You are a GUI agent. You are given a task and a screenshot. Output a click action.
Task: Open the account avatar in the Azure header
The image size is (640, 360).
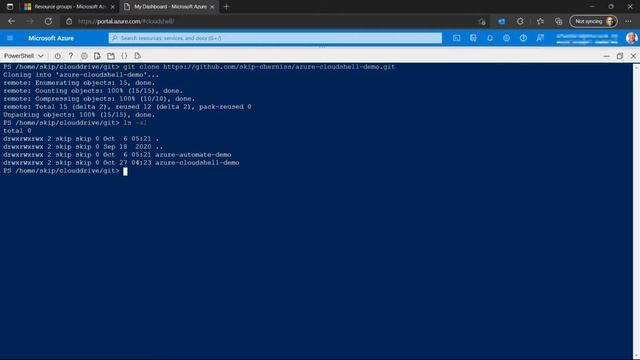click(631, 38)
